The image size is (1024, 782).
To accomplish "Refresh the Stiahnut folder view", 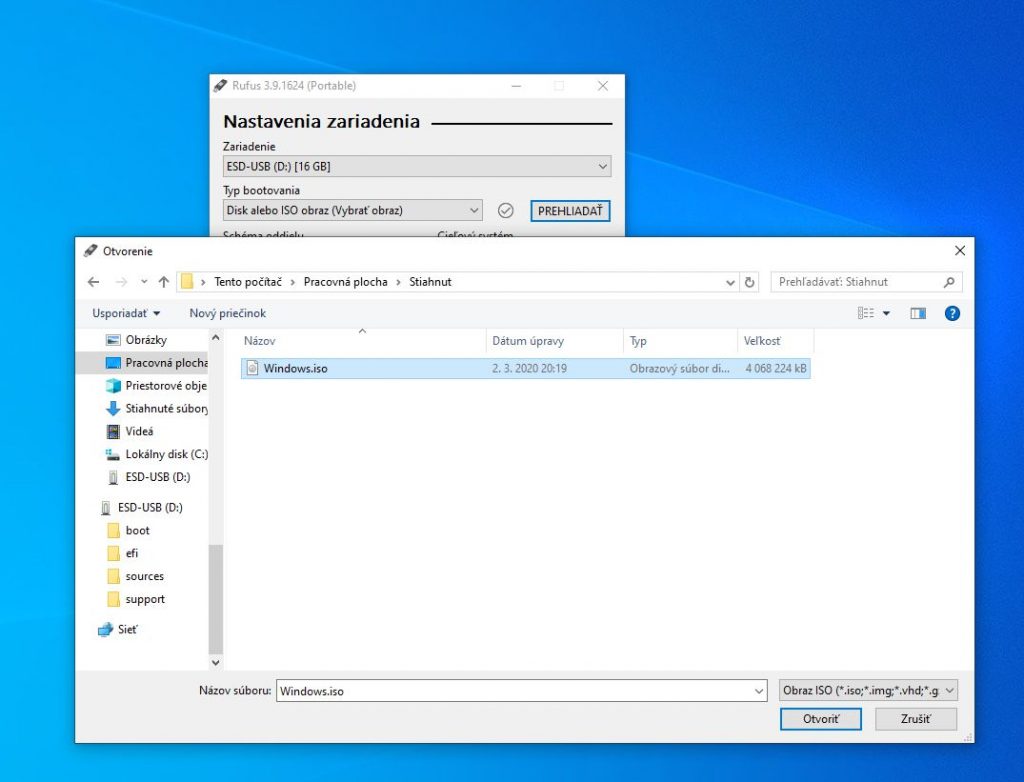I will click(750, 282).
